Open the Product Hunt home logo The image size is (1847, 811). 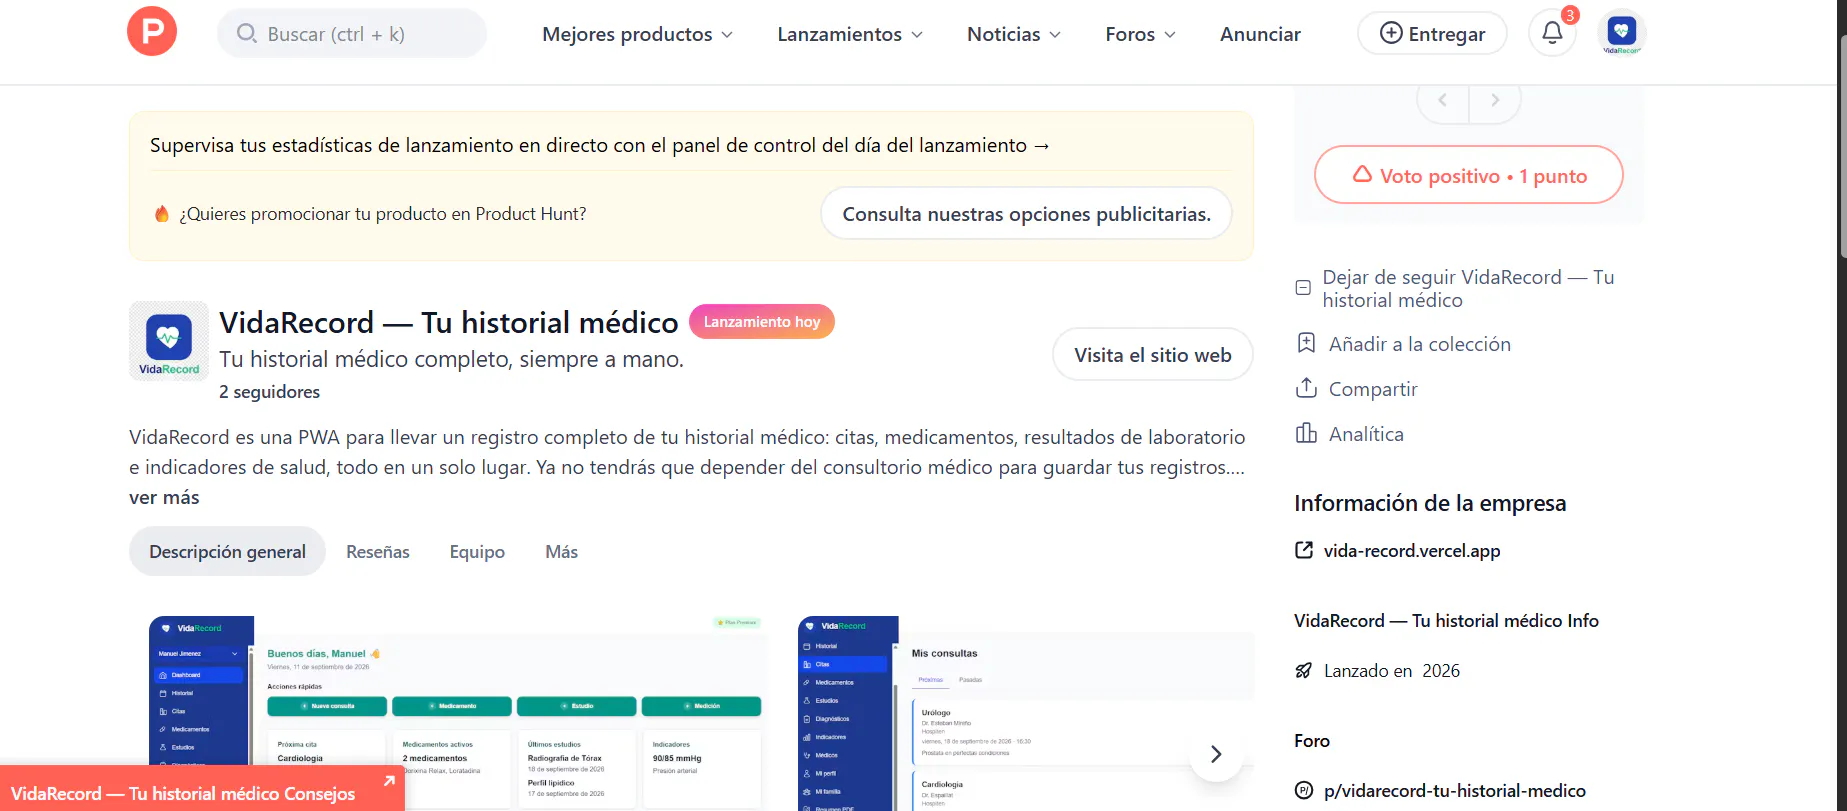click(x=152, y=31)
